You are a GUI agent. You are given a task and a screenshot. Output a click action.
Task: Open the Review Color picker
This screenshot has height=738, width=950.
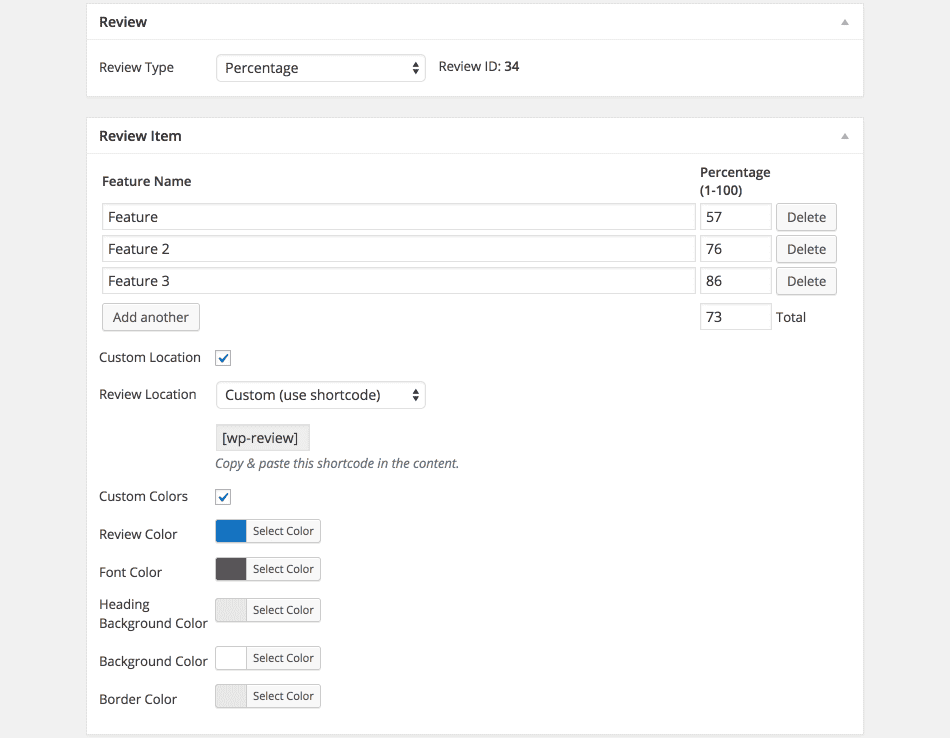click(x=285, y=531)
